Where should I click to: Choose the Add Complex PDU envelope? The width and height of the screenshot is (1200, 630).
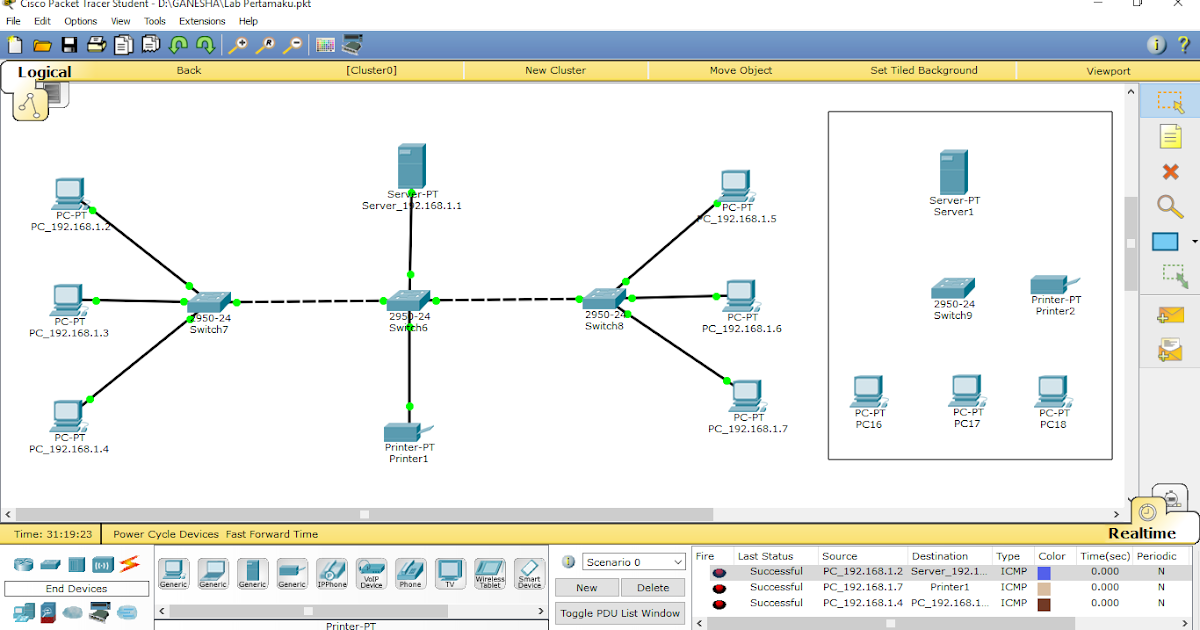(1170, 349)
